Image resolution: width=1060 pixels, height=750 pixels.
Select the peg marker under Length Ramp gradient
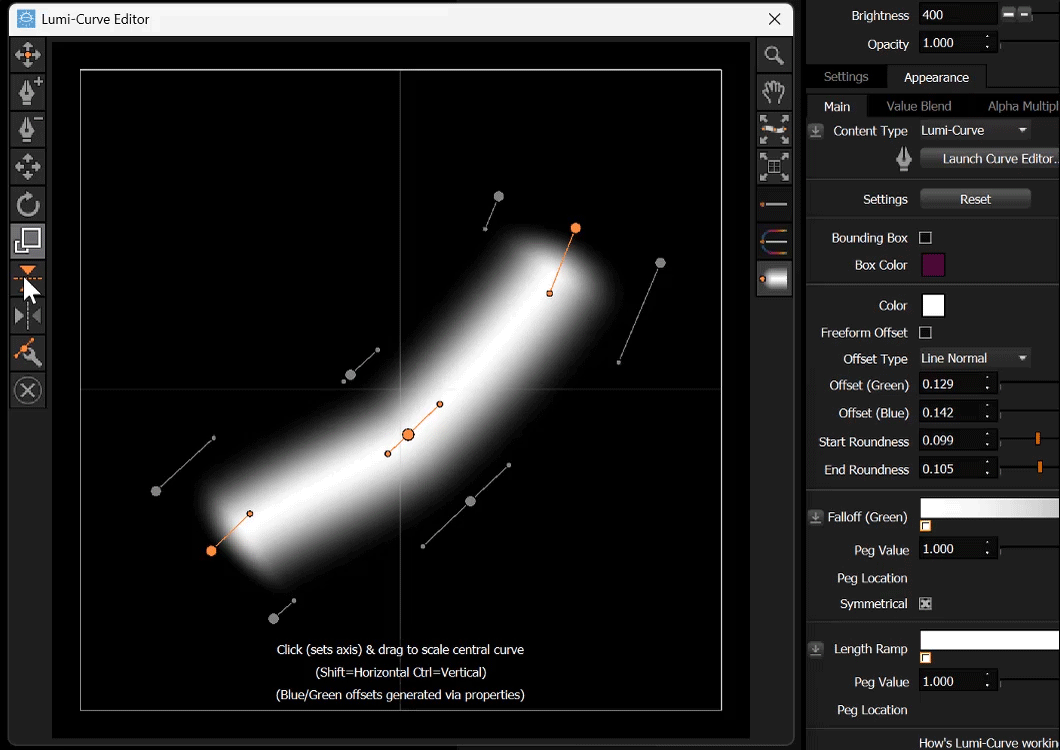click(925, 658)
